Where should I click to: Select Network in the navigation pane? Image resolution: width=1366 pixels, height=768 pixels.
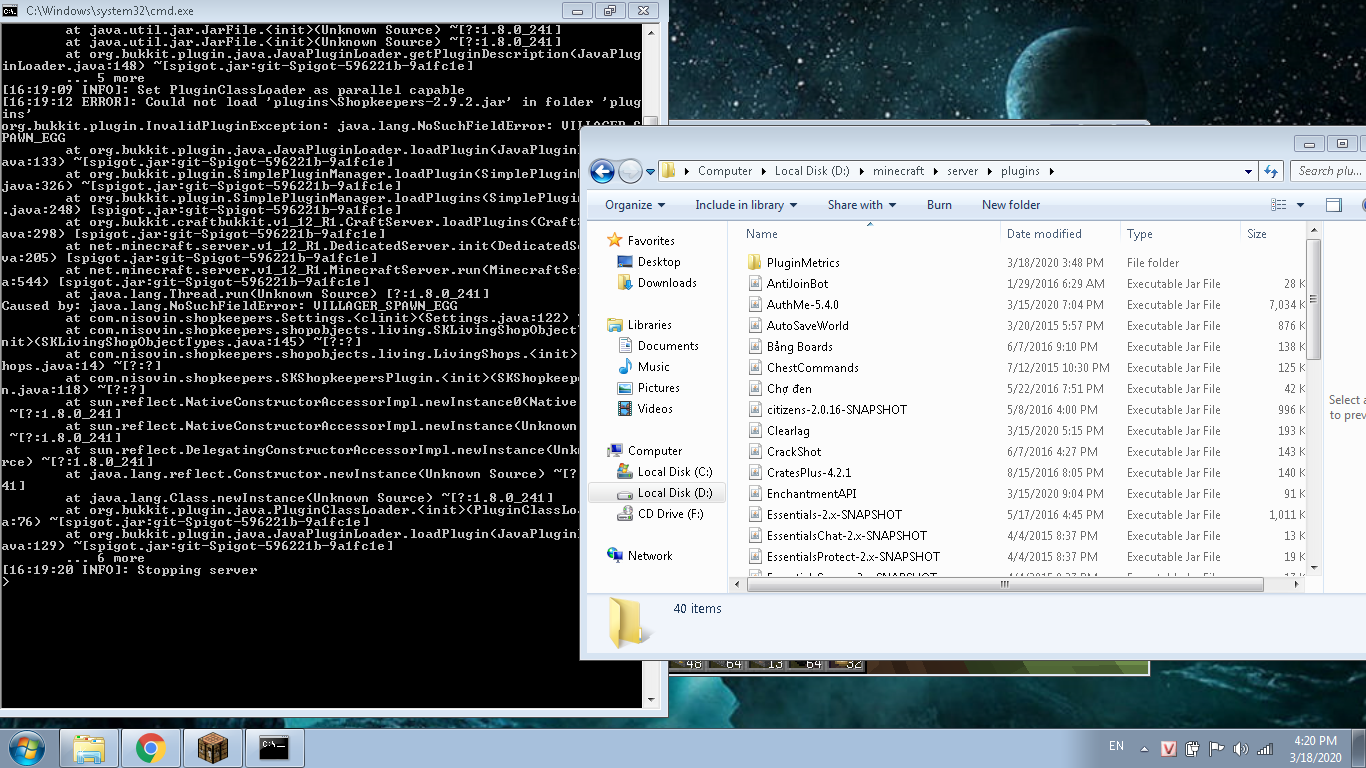[x=650, y=556]
